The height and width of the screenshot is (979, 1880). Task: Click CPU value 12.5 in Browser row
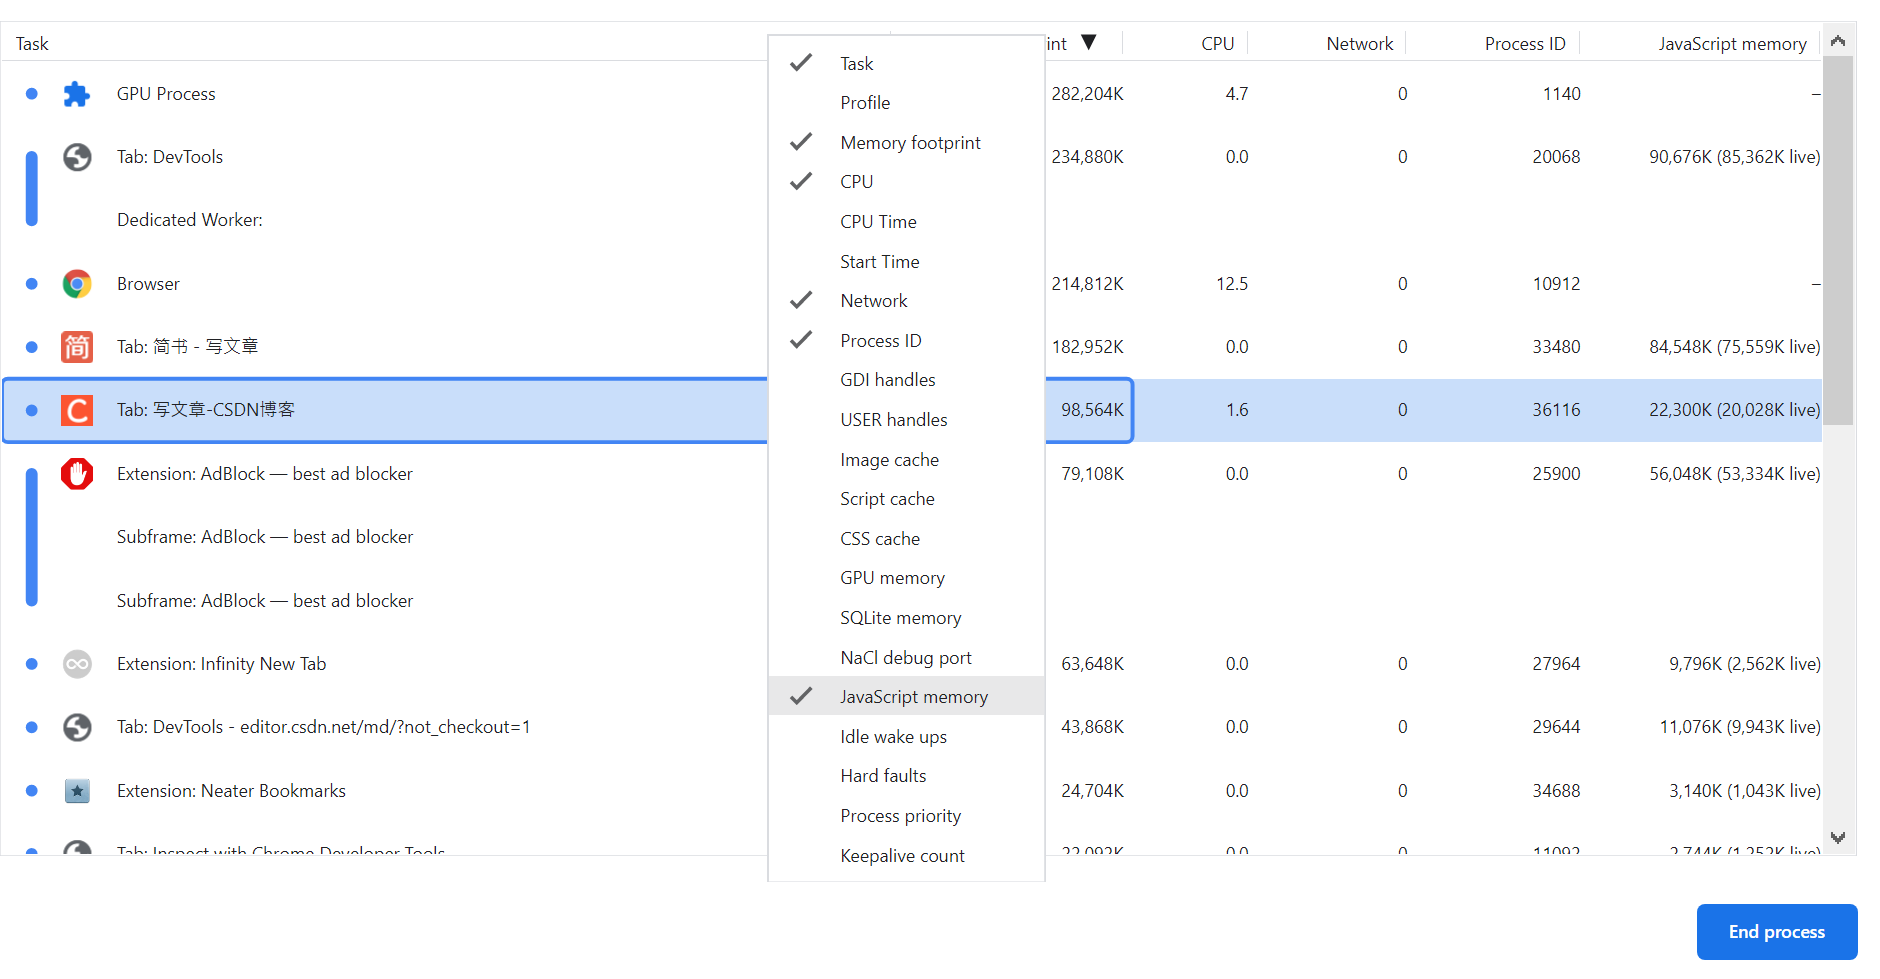[1232, 284]
